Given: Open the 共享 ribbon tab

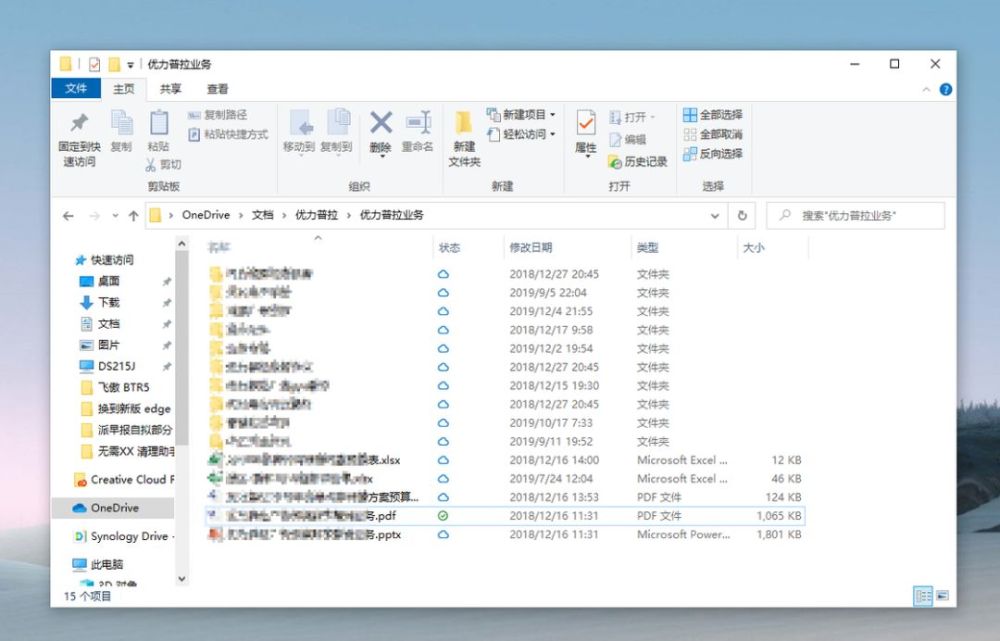Looking at the screenshot, I should coord(170,89).
